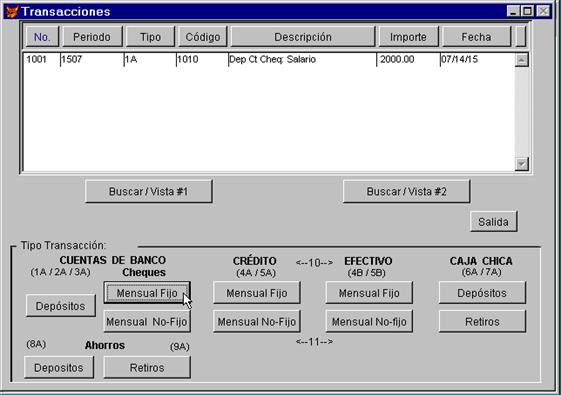The image size is (561, 395).
Task: Click the list scrollbar up arrow
Action: 522,60
